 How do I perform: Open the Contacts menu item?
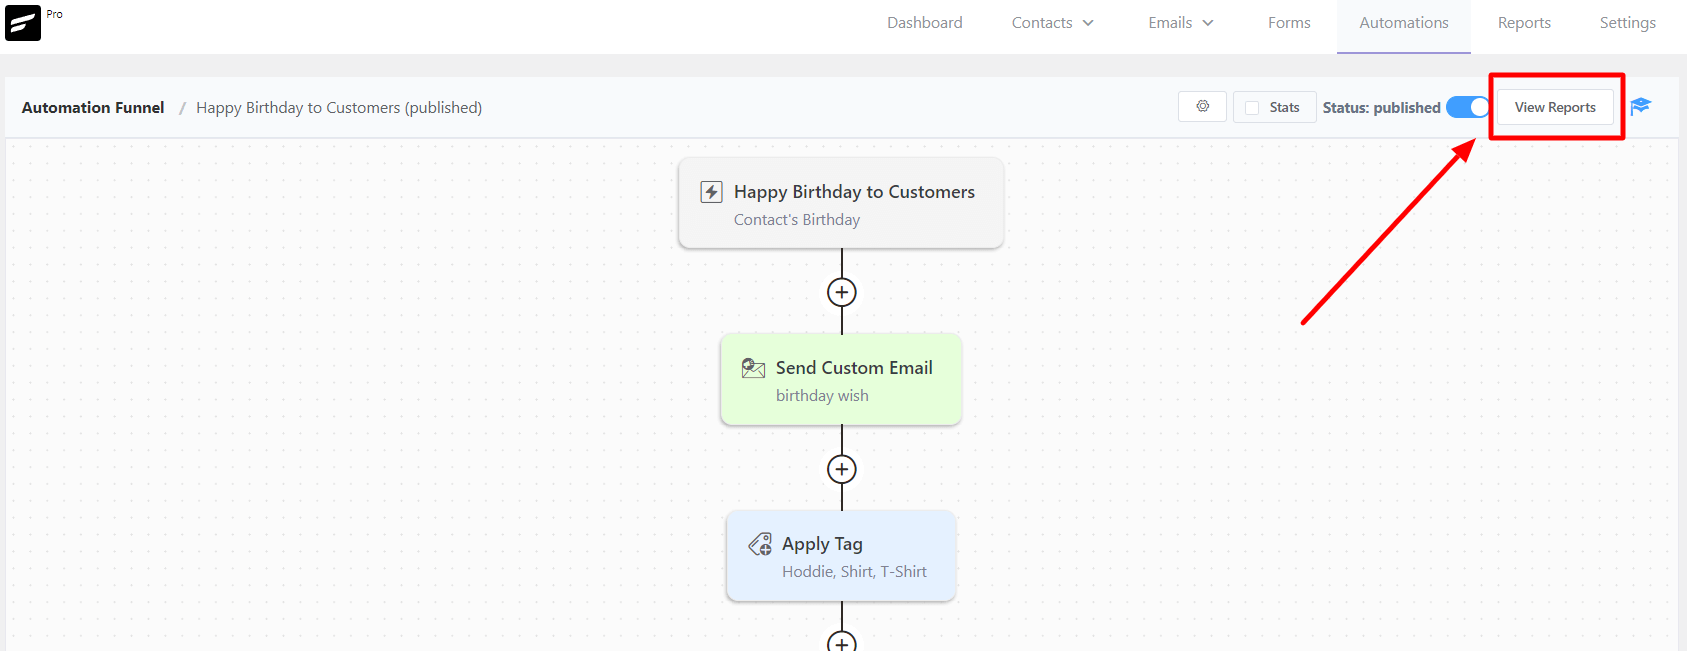[x=1042, y=23]
